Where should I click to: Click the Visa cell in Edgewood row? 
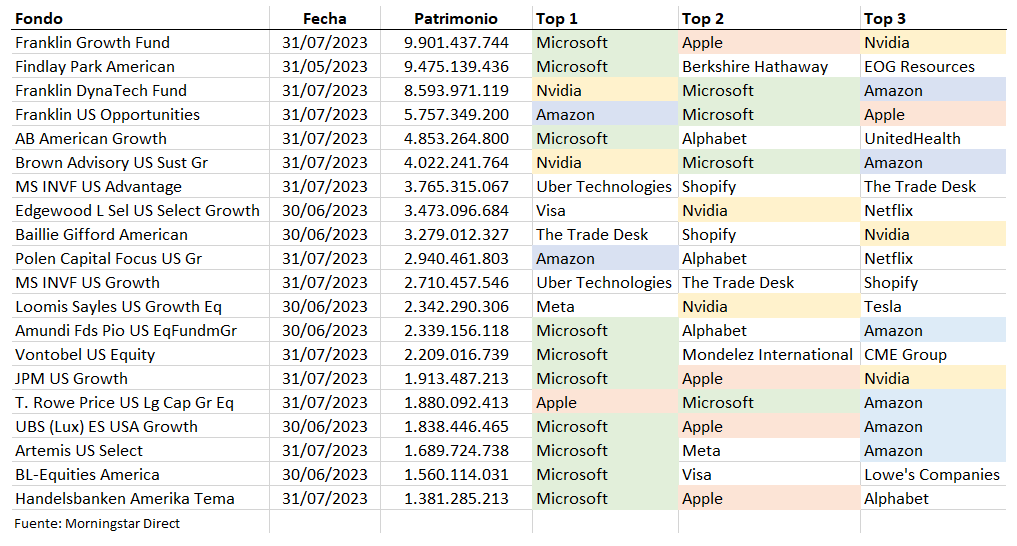[551, 210]
